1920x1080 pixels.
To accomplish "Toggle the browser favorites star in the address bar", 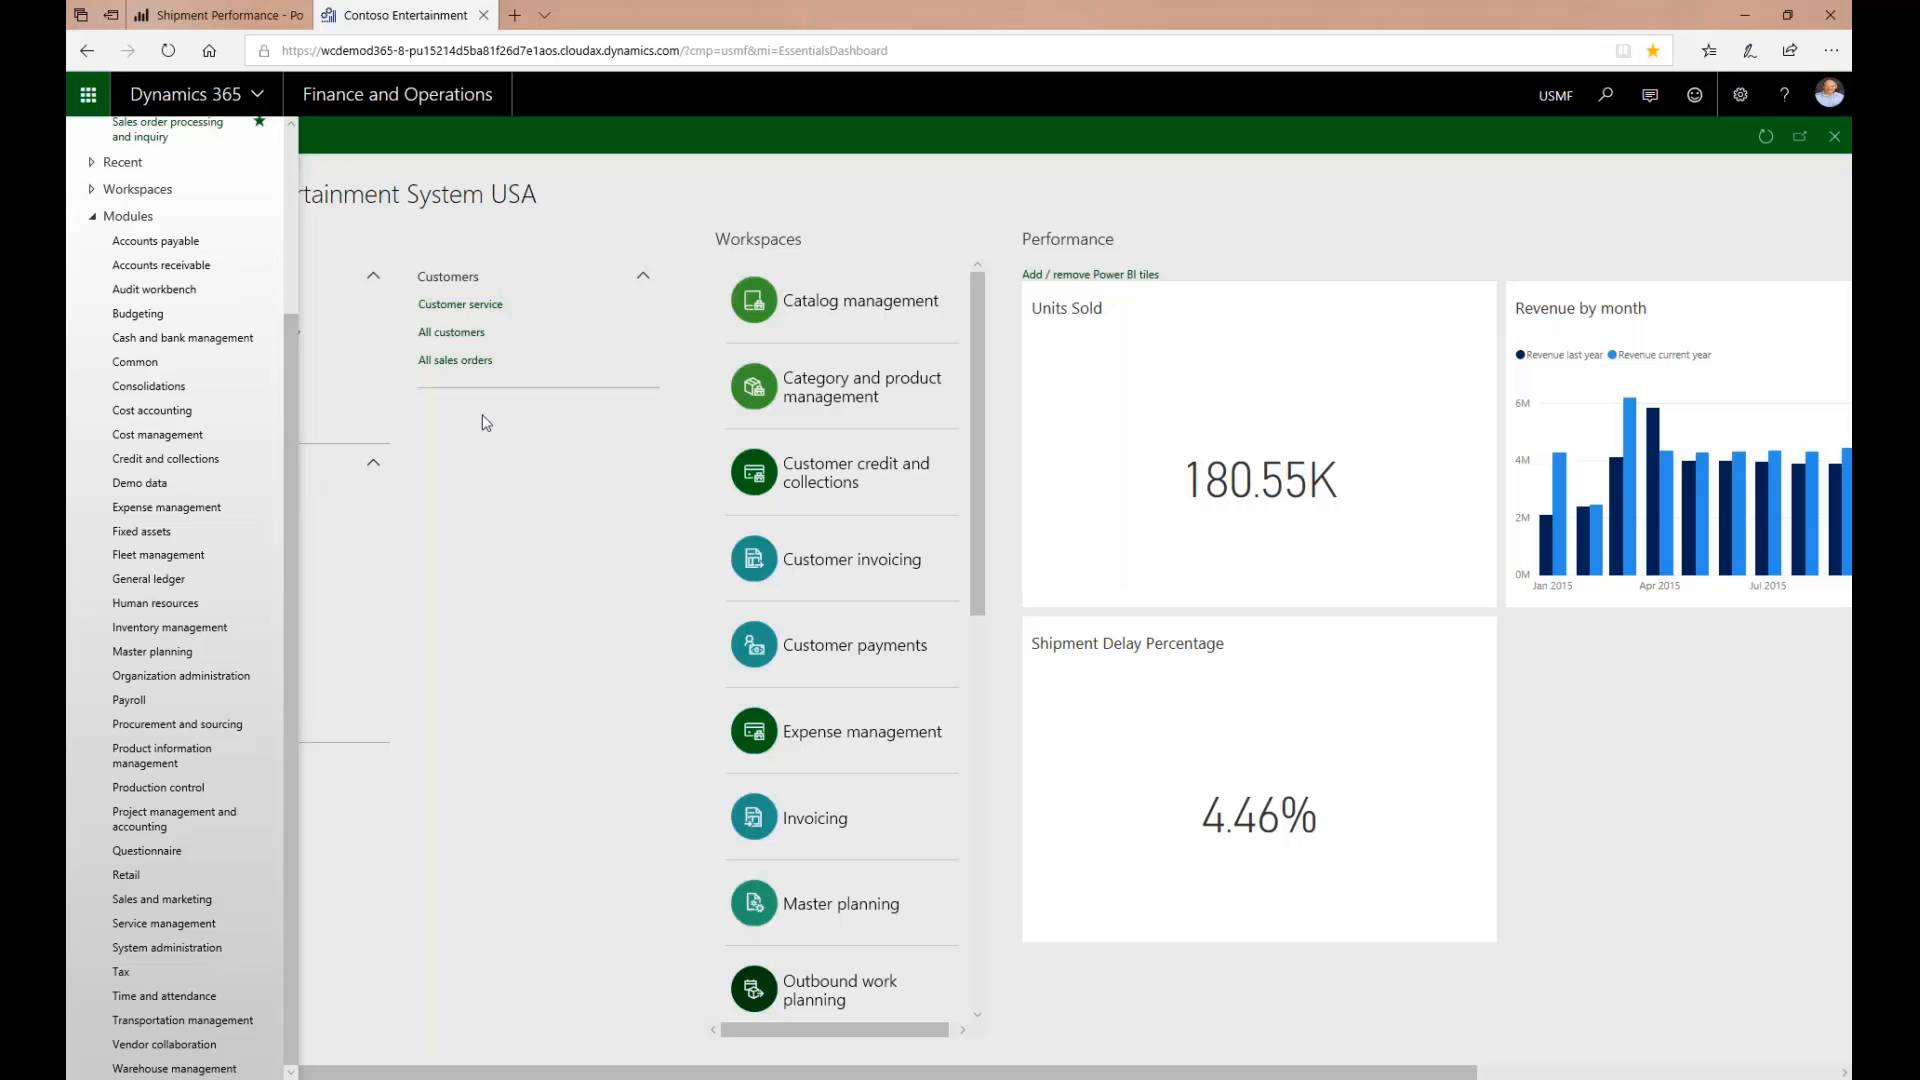I will tap(1653, 51).
